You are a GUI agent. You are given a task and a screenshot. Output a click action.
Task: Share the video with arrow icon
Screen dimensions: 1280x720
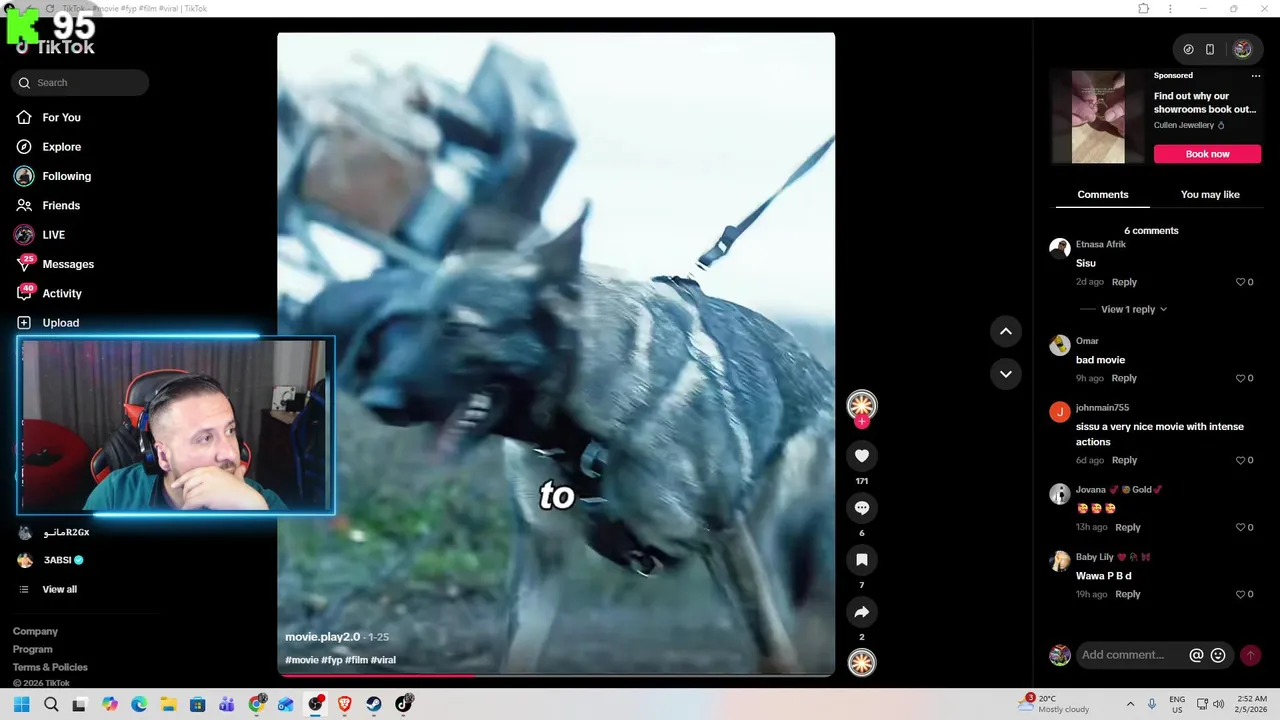(861, 612)
